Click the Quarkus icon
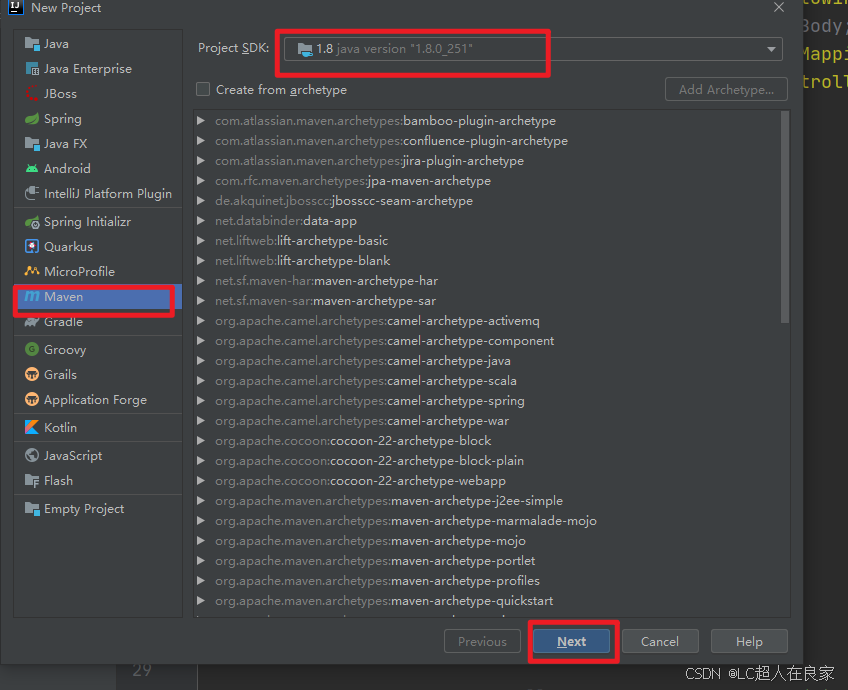Viewport: 848px width, 690px height. [x=32, y=247]
